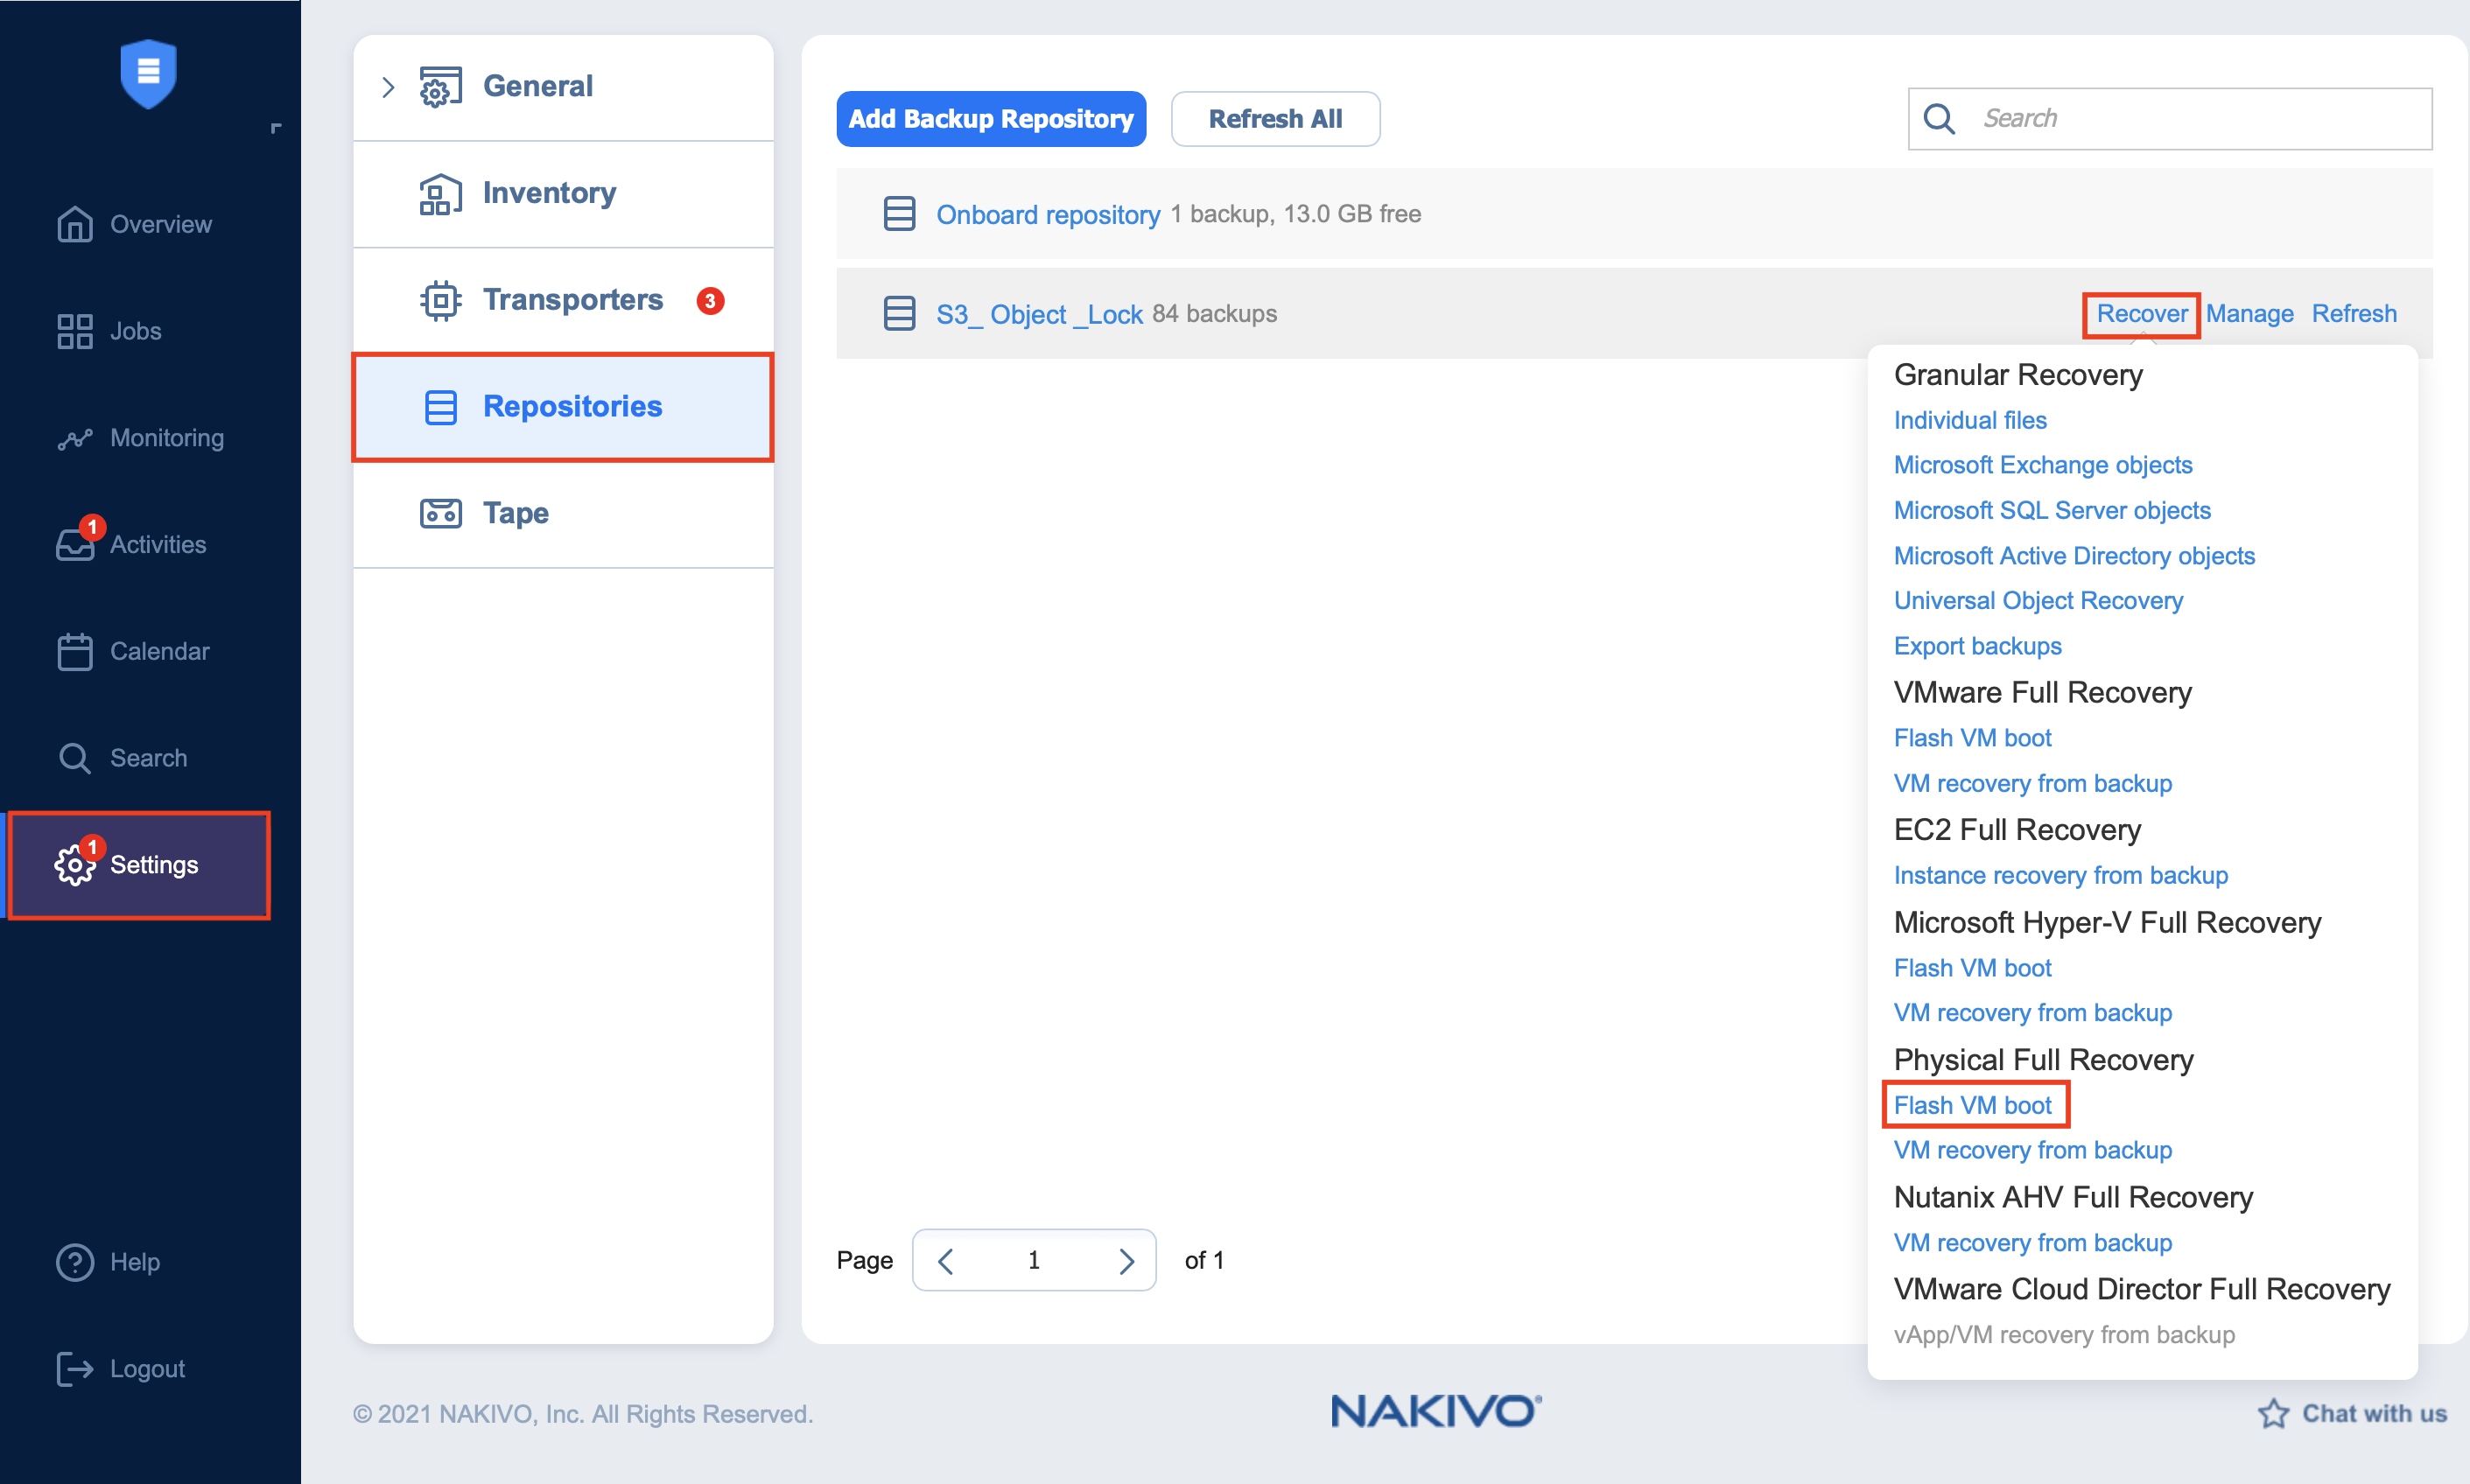Viewport: 2470px width, 1484px height.
Task: Click the Transporters chip icon
Action: click(x=441, y=300)
